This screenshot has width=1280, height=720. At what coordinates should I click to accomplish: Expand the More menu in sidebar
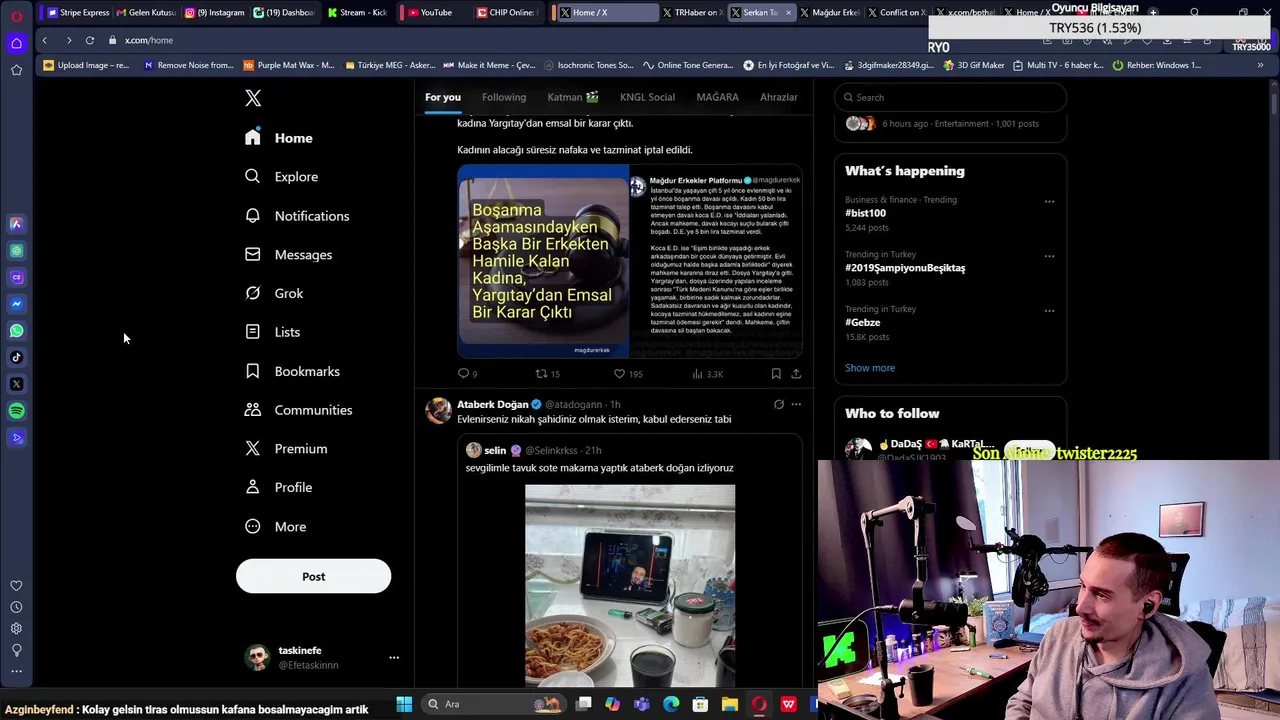(276, 527)
